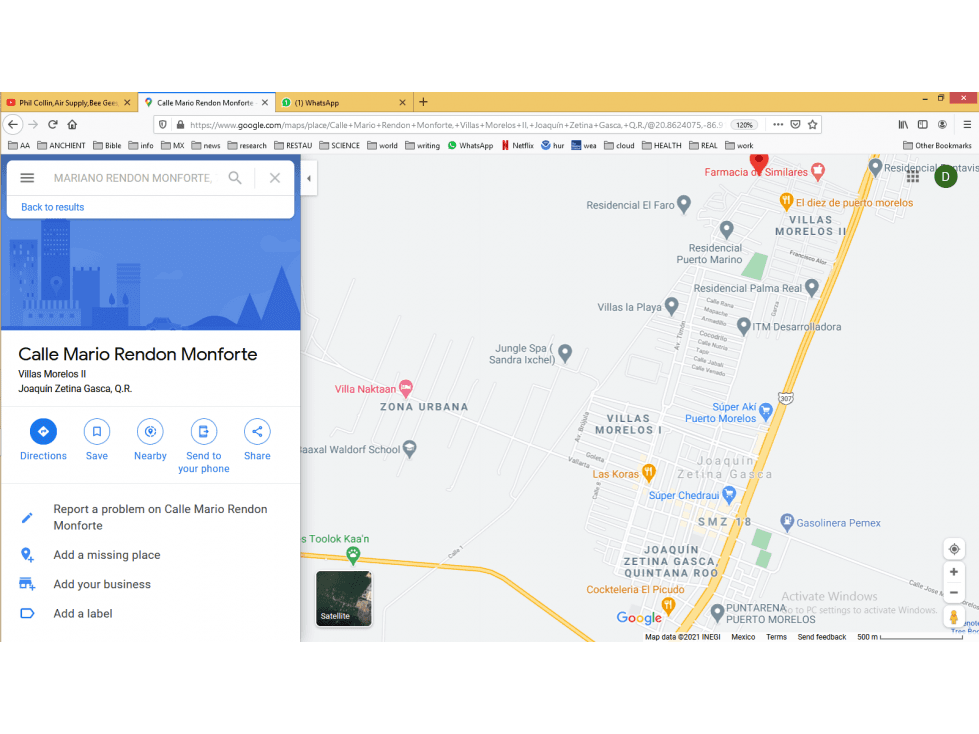The width and height of the screenshot is (979, 734).
Task: Open the Firefox application menu
Action: tap(967, 125)
